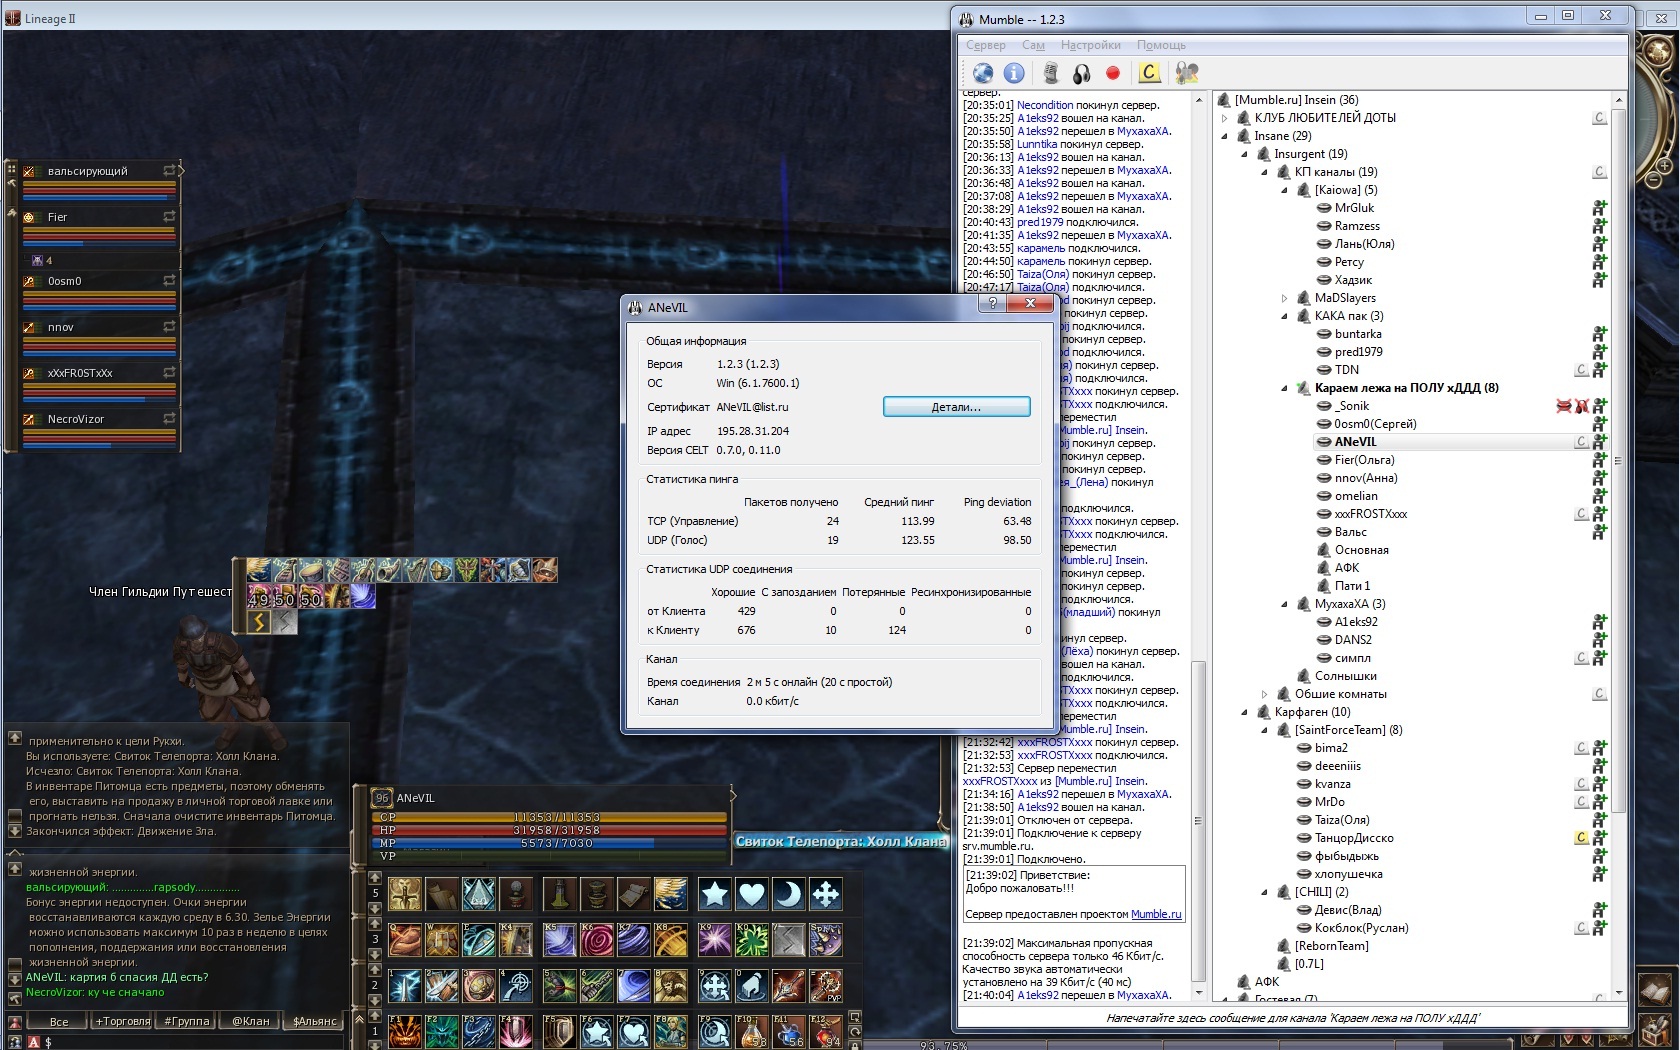Collapse the [Kaiowa] channel tree
Screen dimensions: 1680x1050
1284,190
